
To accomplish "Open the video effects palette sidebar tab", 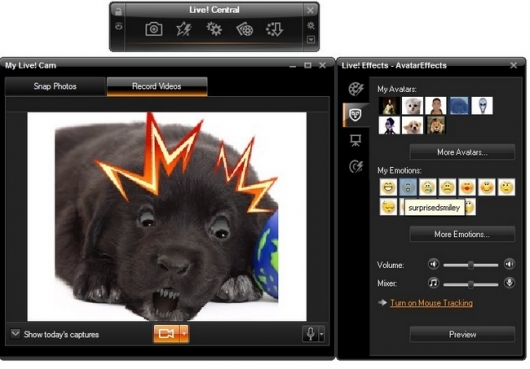I will click(356, 89).
